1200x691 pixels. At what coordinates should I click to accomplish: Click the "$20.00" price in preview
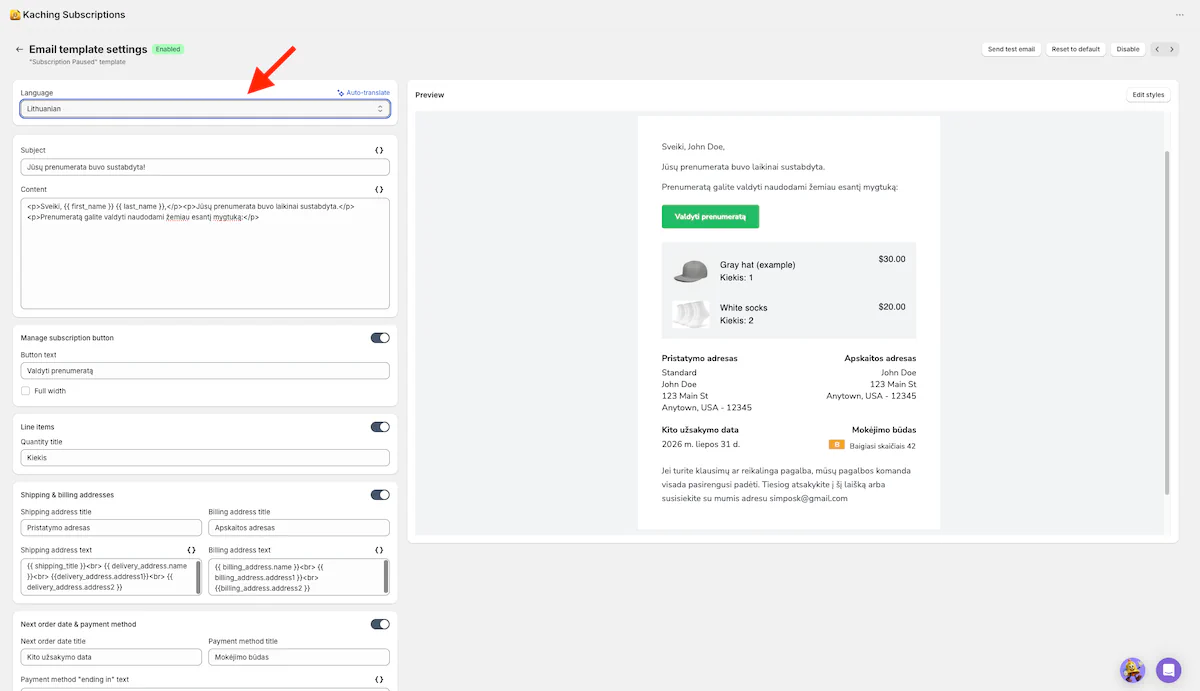pyautogui.click(x=892, y=307)
